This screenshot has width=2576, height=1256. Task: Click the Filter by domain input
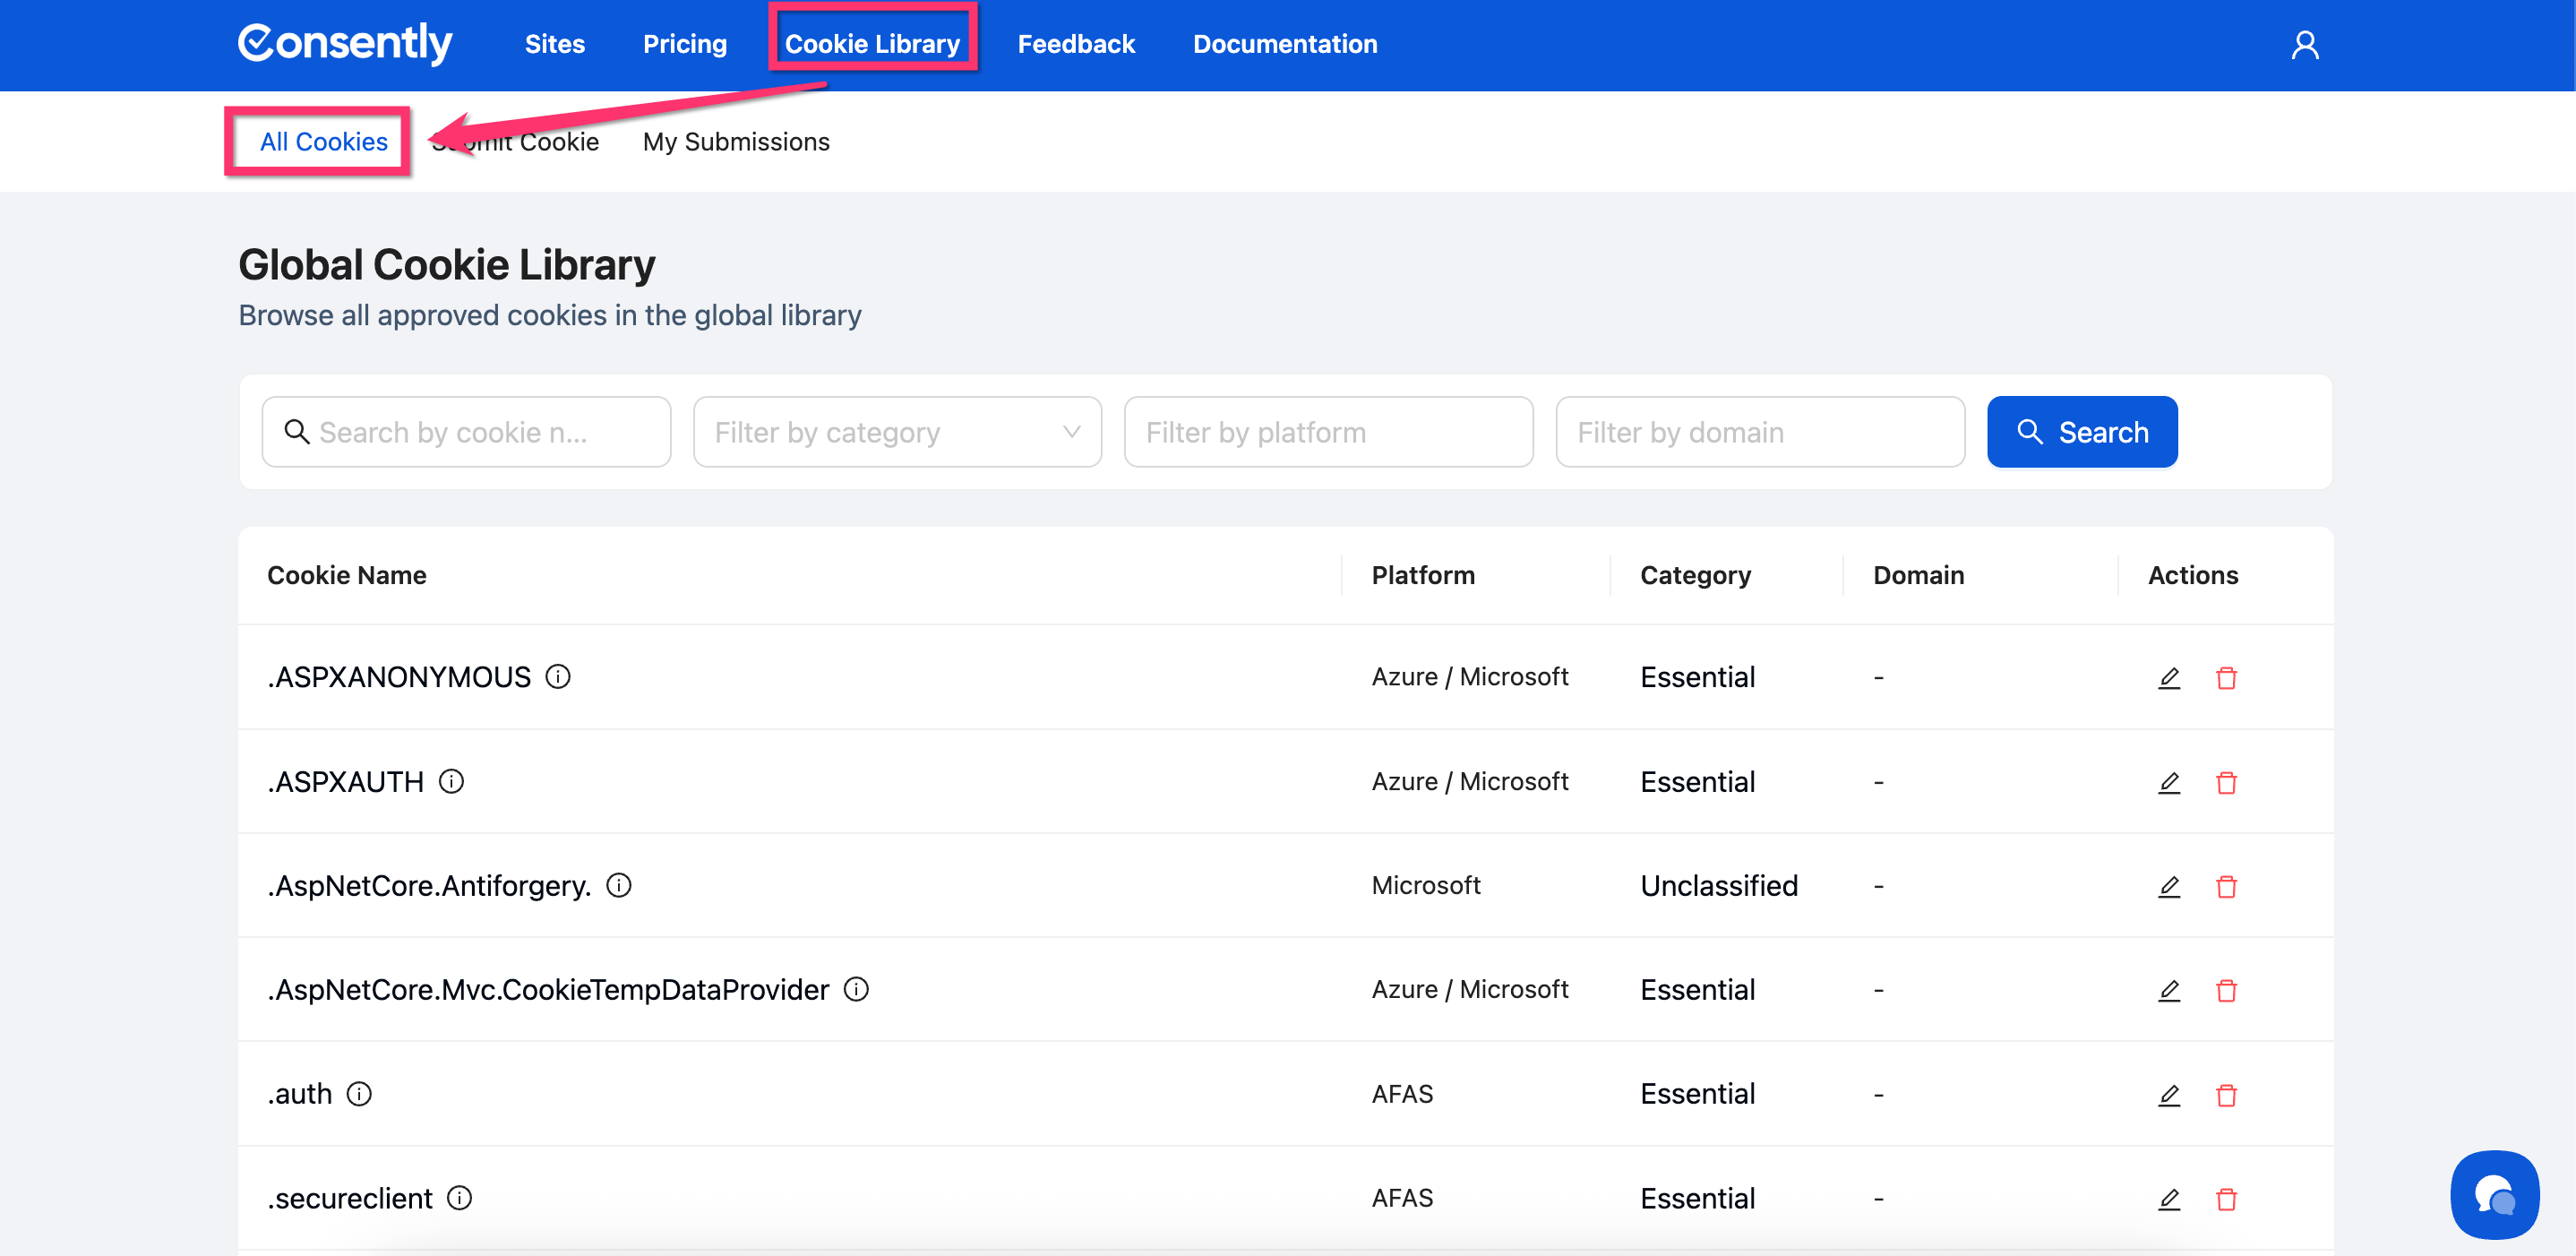1759,432
